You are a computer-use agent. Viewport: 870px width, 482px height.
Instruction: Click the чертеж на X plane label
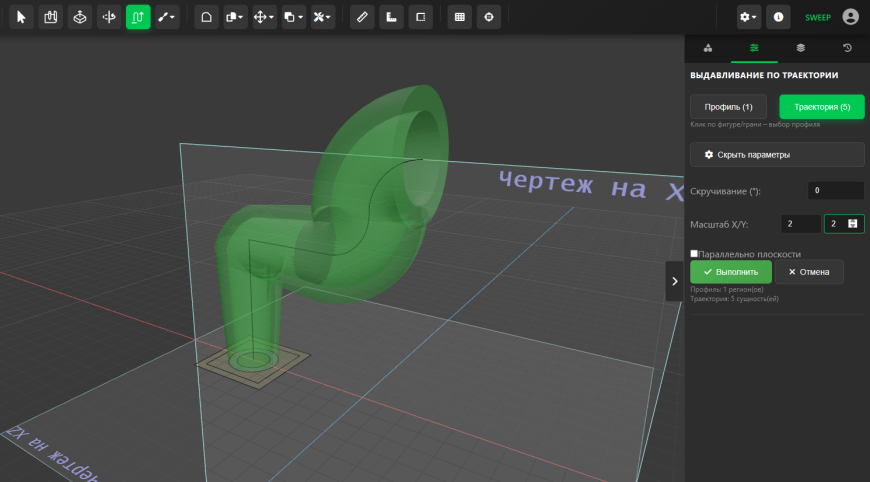(x=590, y=186)
